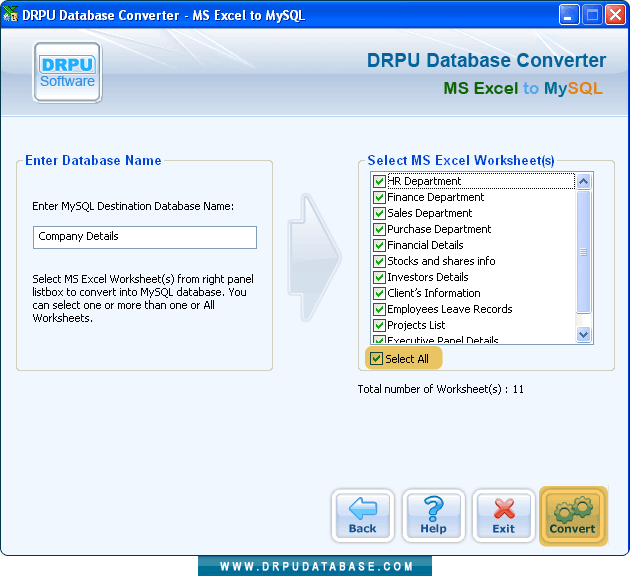The image size is (630, 576).
Task: Click the 'Select MS Excel Worksheet(s)' group heading
Action: pyautogui.click(x=461, y=160)
